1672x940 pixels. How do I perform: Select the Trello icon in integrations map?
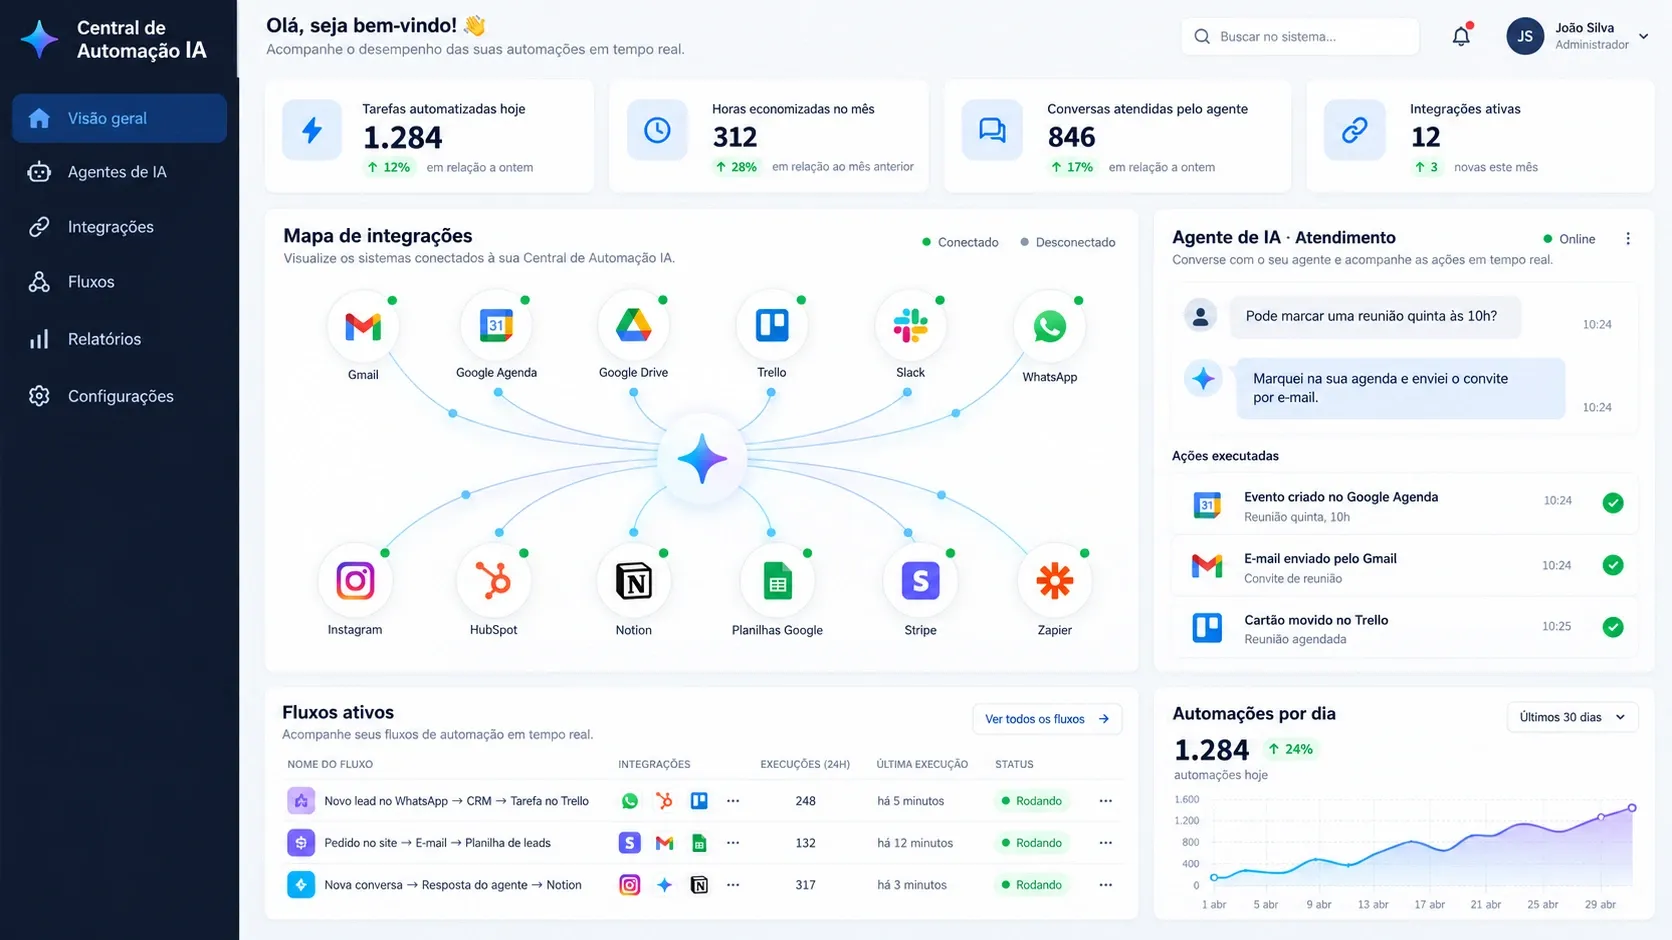click(x=771, y=325)
